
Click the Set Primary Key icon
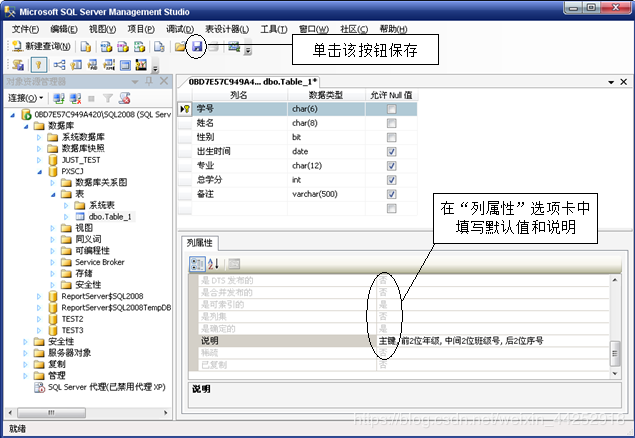point(38,66)
